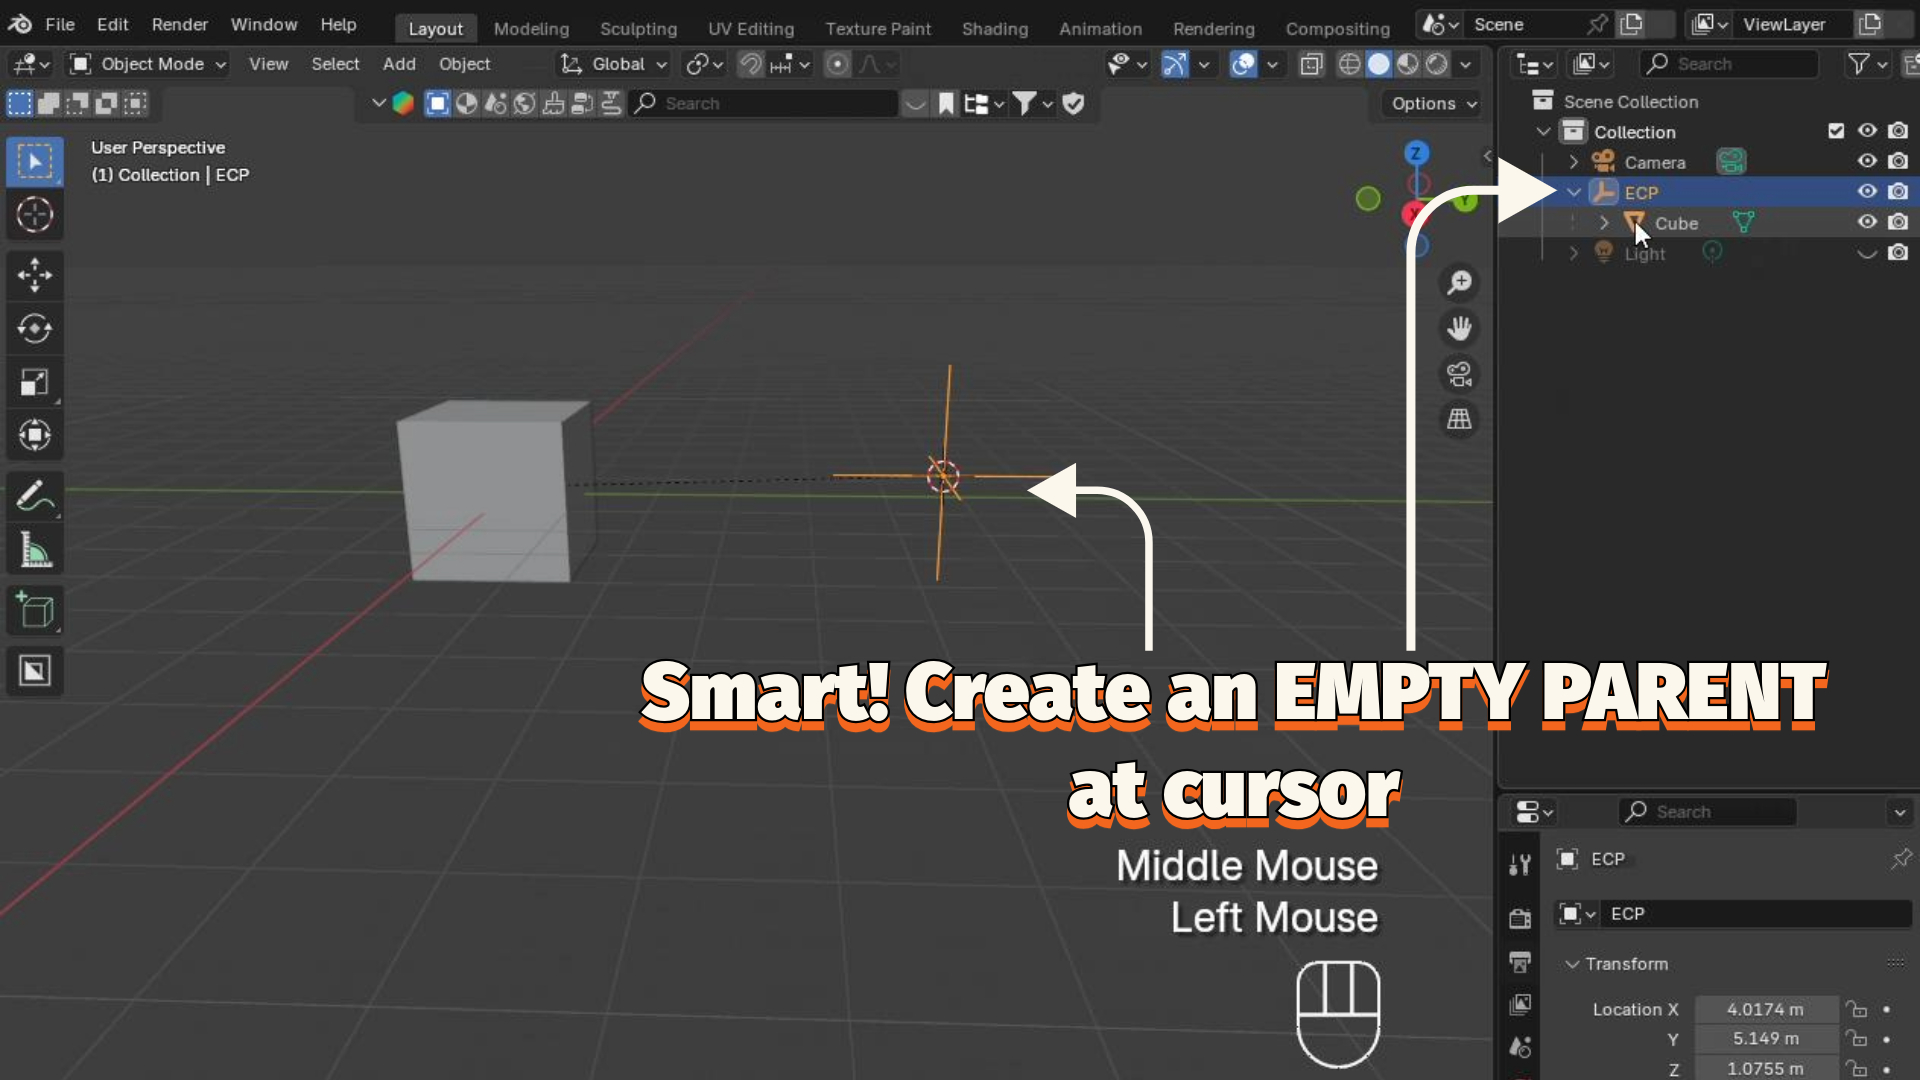Expand the Cube tree item
The width and height of the screenshot is (1920, 1080).
(1604, 223)
